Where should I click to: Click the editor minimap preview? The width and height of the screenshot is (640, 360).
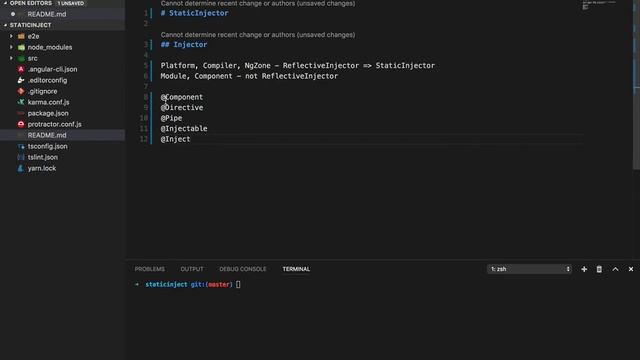tap(600, 6)
